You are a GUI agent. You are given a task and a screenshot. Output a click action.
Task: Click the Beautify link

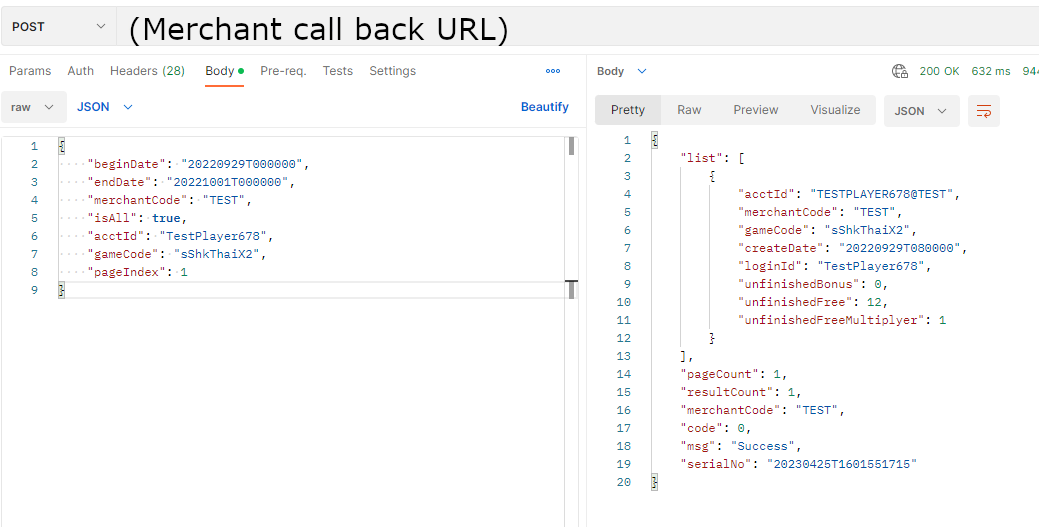point(544,107)
